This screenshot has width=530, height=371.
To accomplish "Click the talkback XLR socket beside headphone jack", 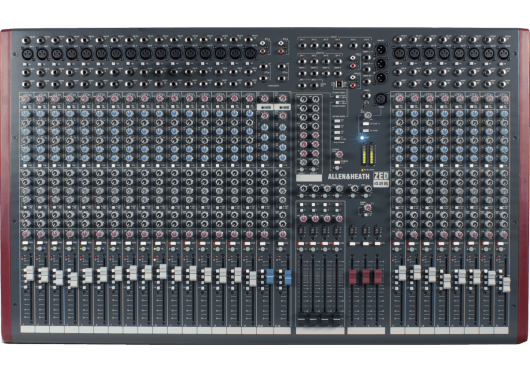I will (381, 99).
